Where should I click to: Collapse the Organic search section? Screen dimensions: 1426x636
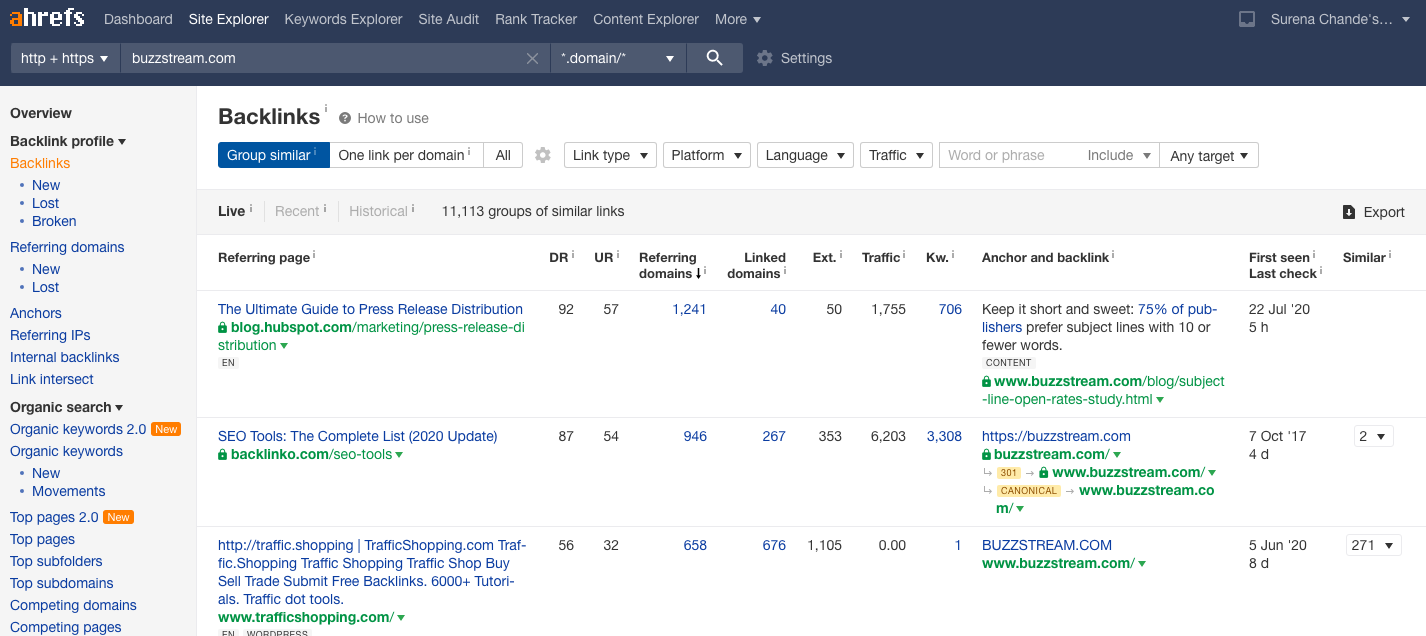point(66,407)
